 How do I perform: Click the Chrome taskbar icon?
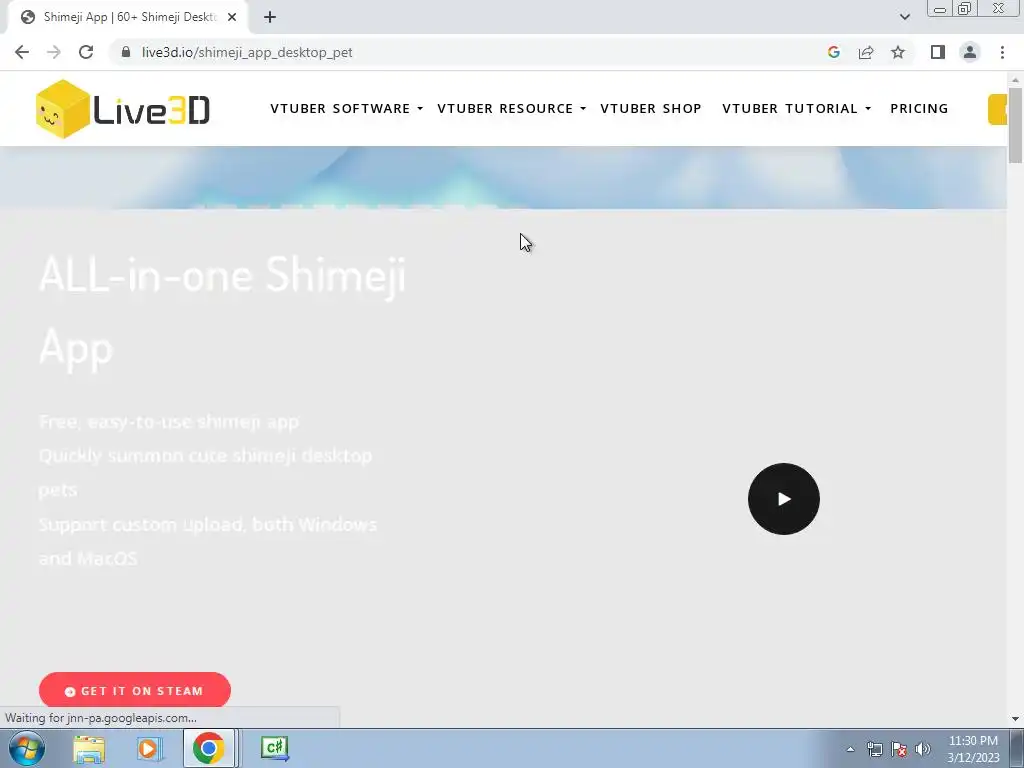click(x=209, y=748)
